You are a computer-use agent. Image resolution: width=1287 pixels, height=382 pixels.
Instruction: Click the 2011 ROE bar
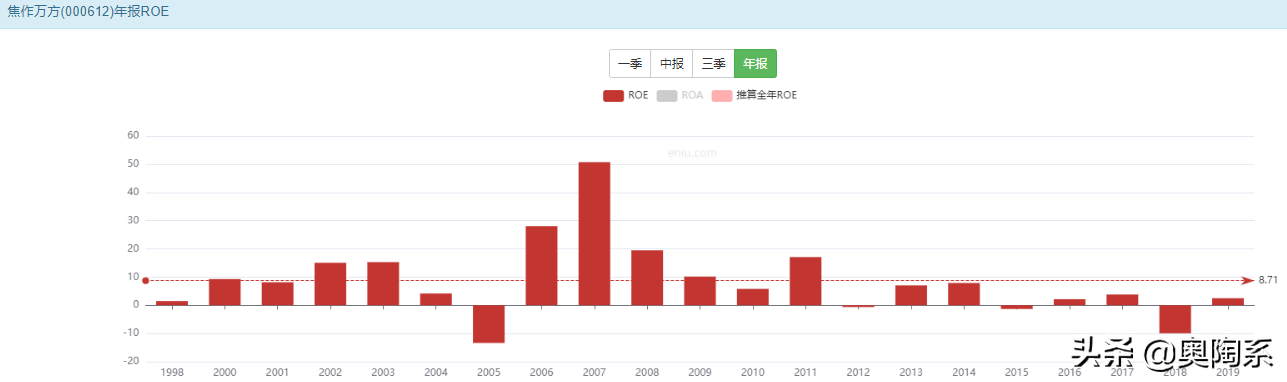click(x=805, y=281)
